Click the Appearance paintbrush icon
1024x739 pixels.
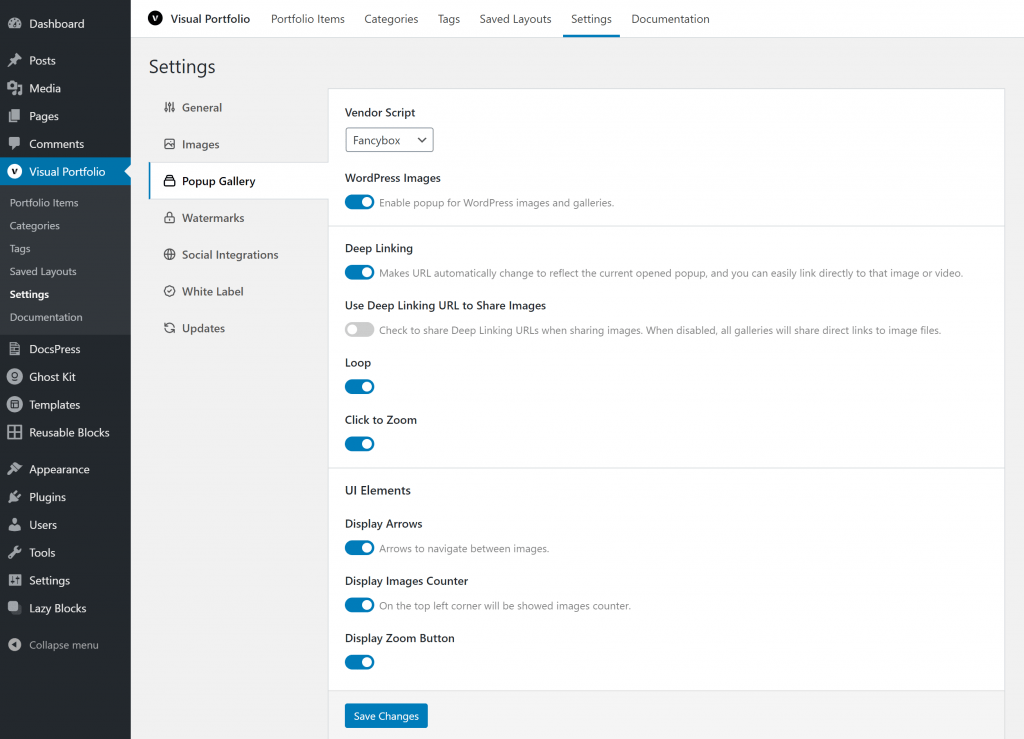point(14,469)
